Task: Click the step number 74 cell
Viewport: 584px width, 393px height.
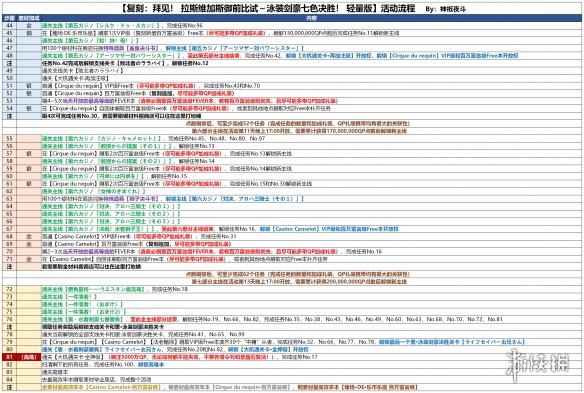Action: [9, 304]
